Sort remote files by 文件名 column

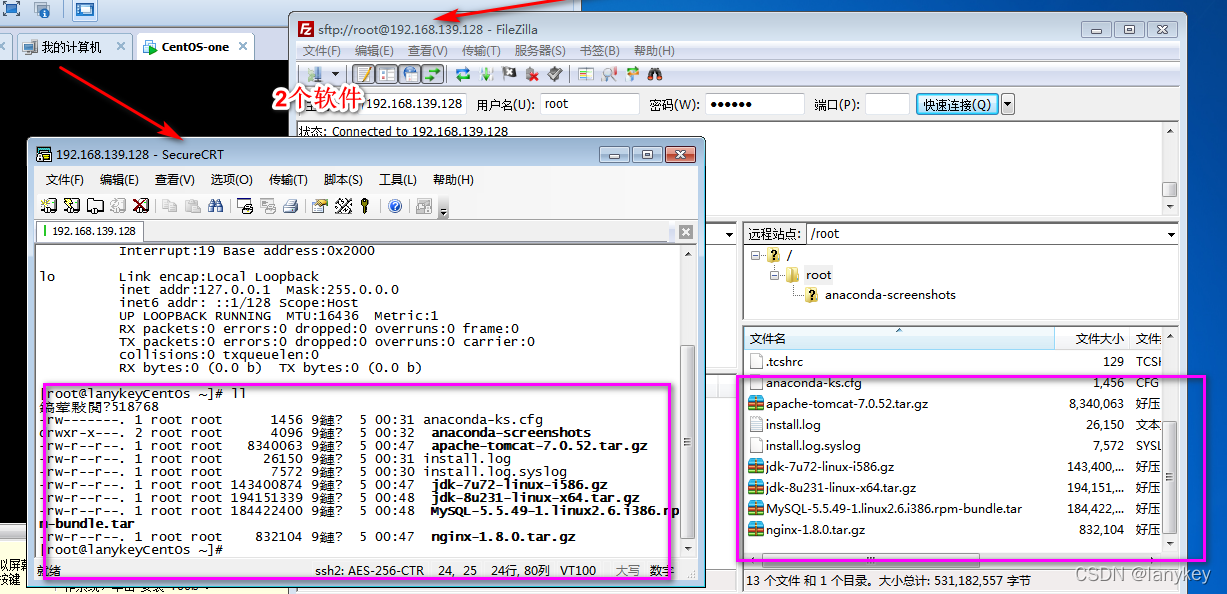tap(900, 339)
